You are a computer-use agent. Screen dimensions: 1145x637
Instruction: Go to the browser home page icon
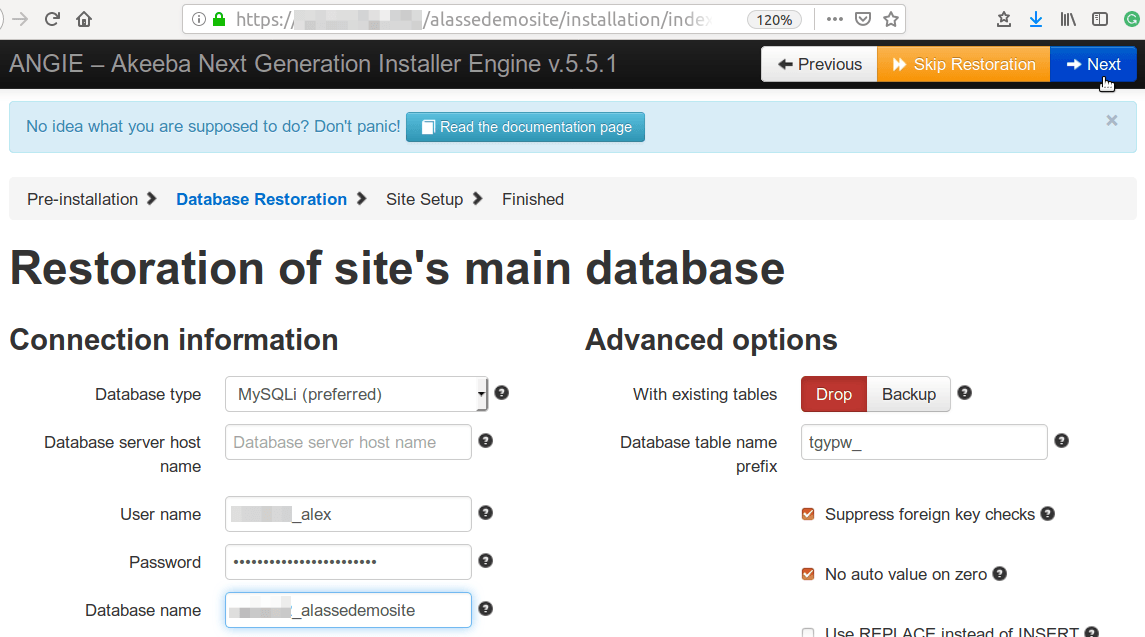tap(84, 19)
